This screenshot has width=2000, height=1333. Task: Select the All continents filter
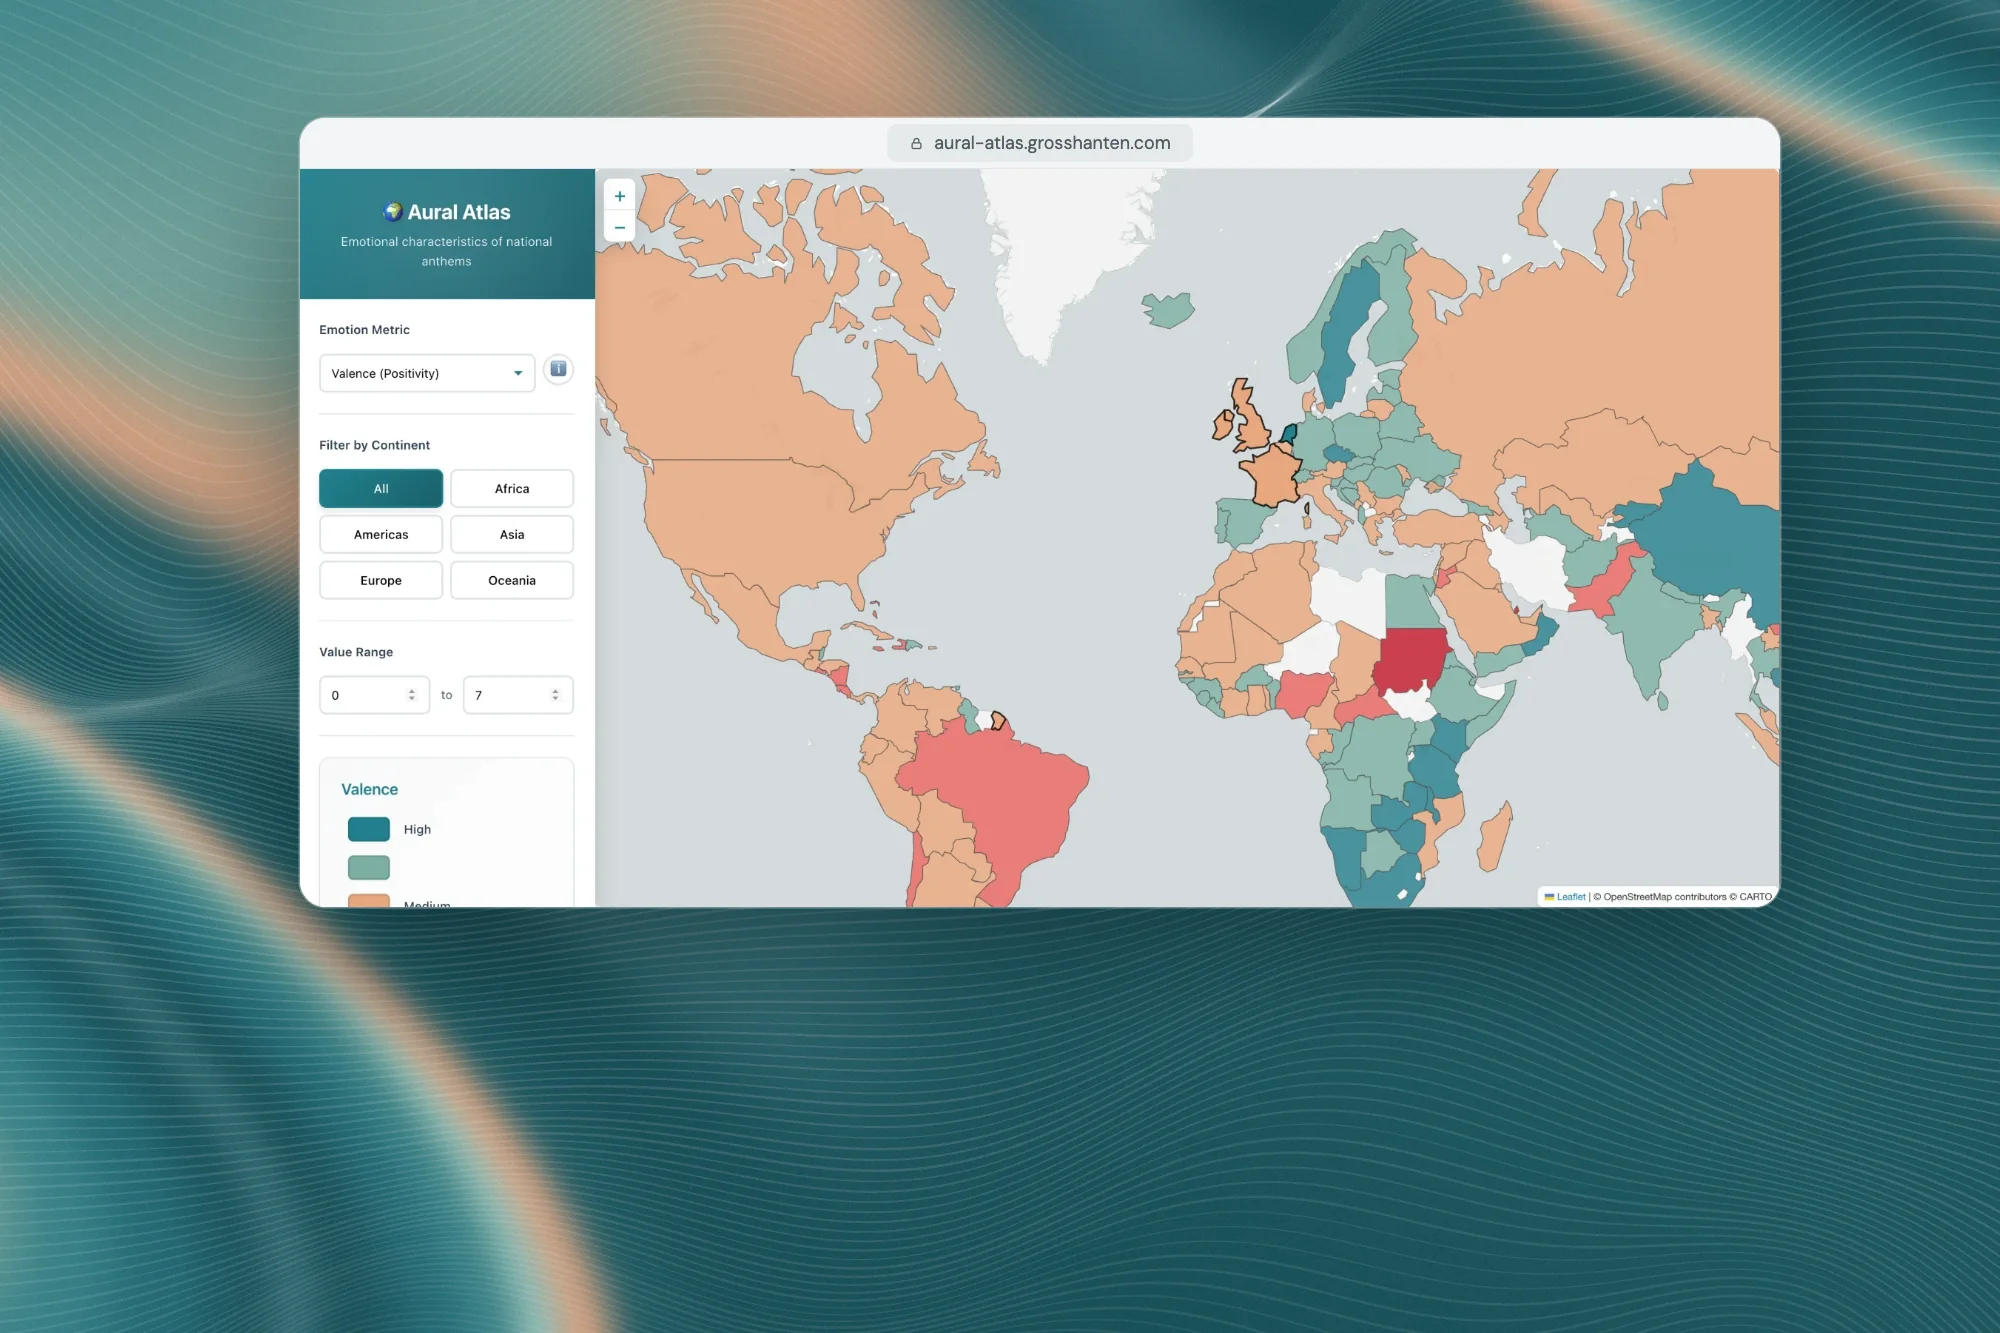[381, 488]
